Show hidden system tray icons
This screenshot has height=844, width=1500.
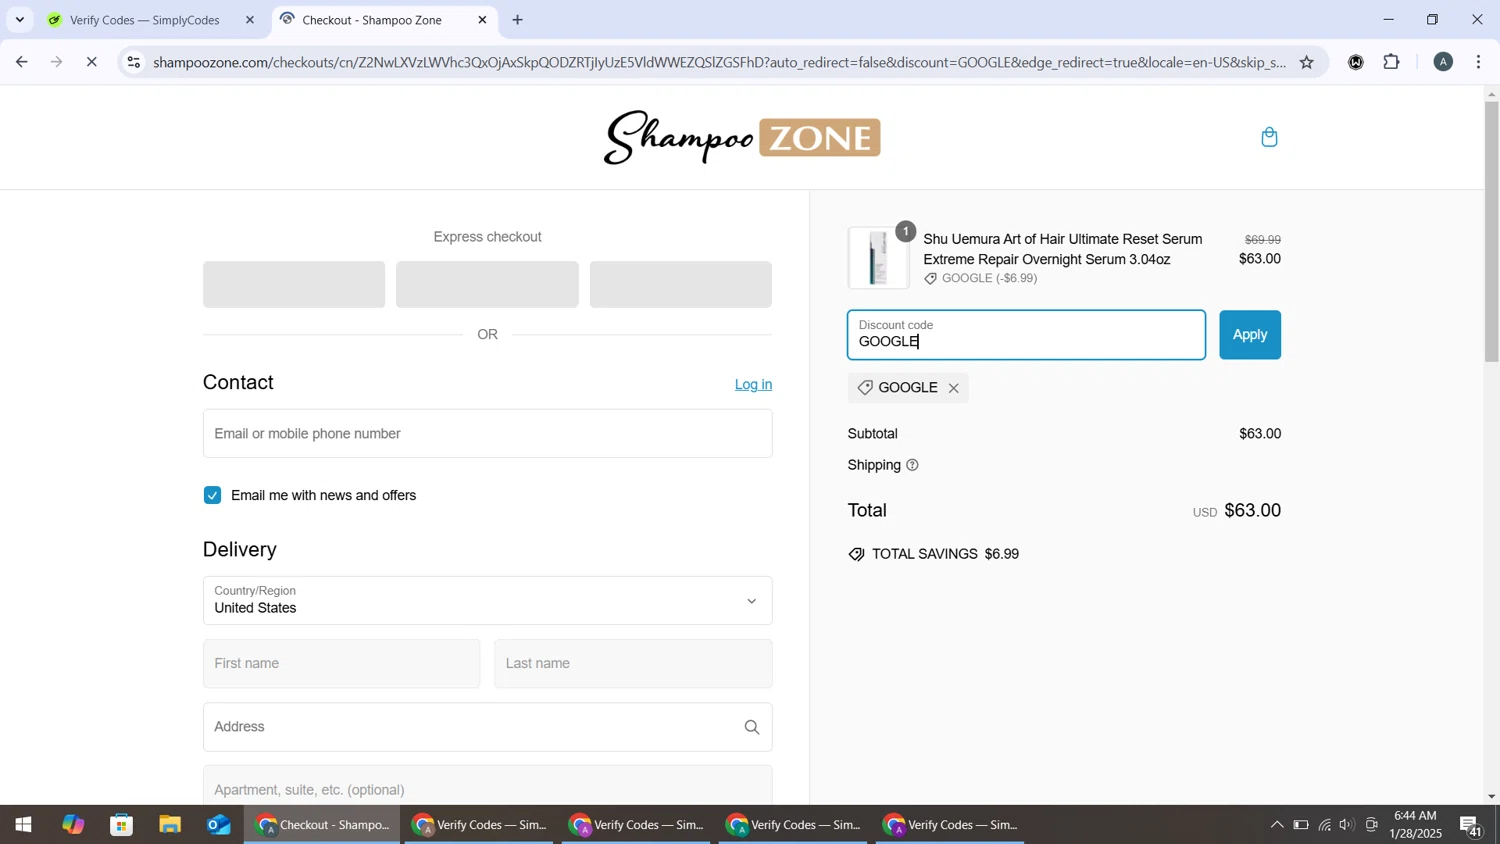(1276, 825)
